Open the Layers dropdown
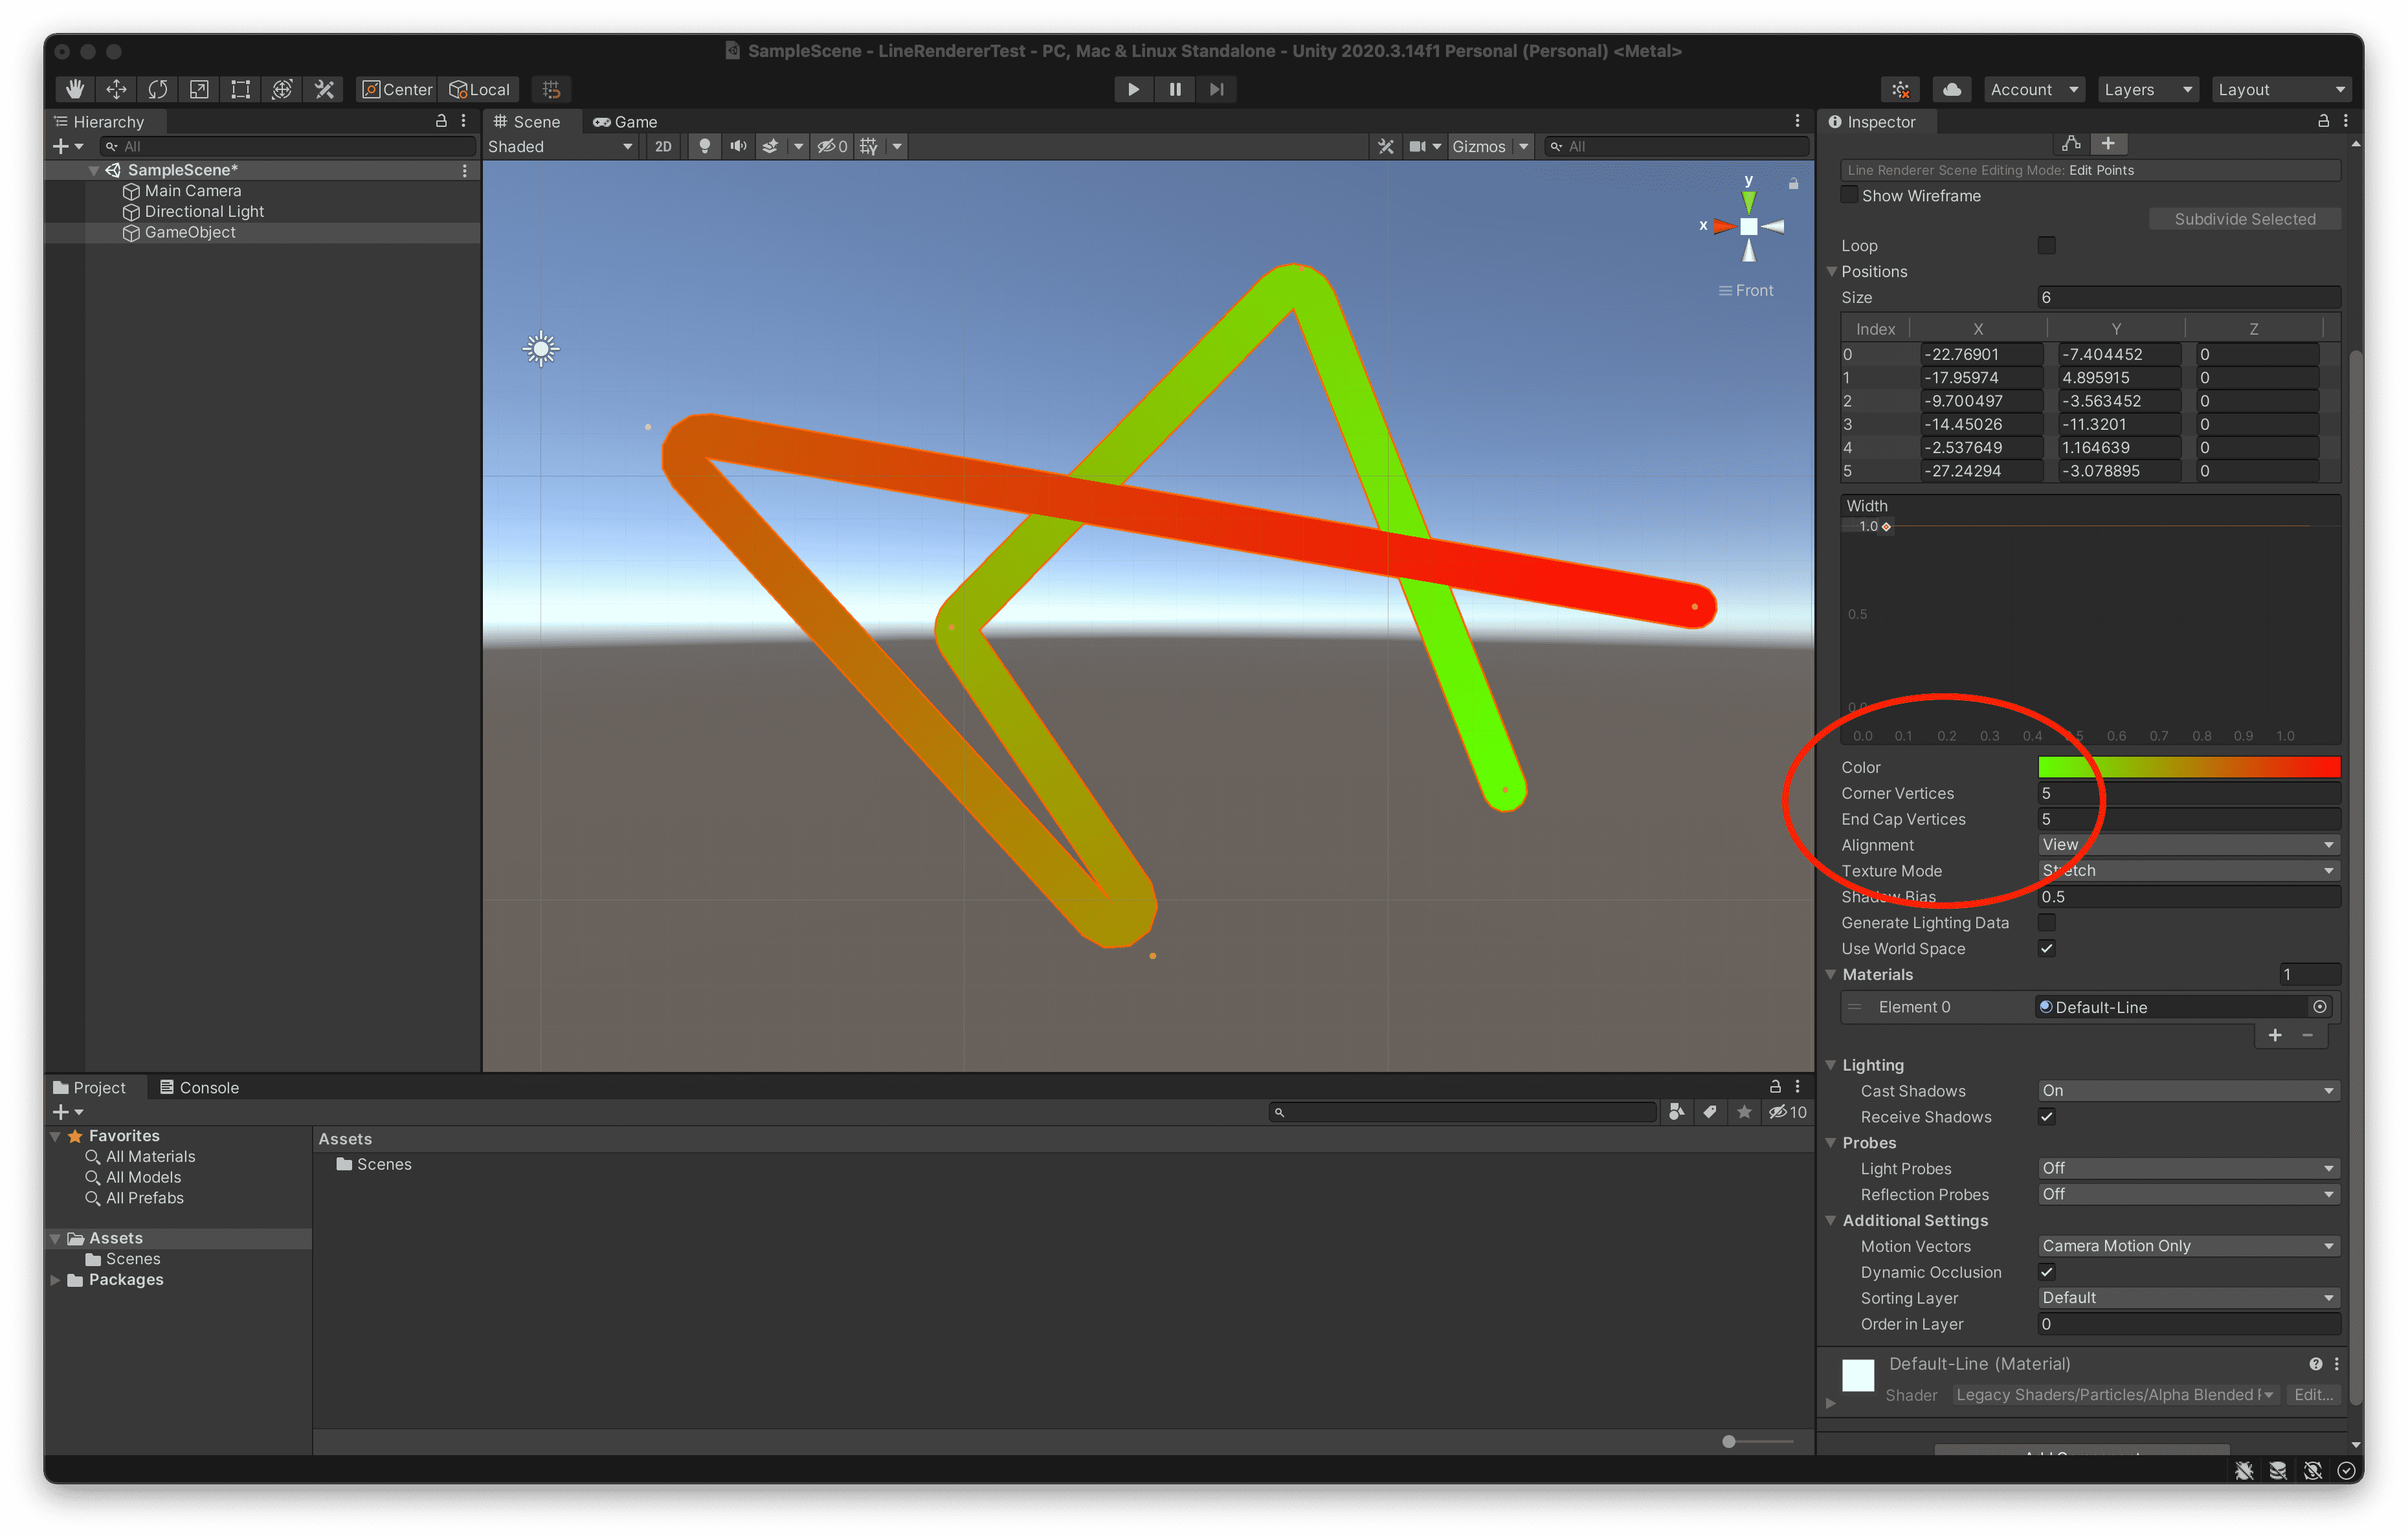The height and width of the screenshot is (1538, 2408). 2147,89
